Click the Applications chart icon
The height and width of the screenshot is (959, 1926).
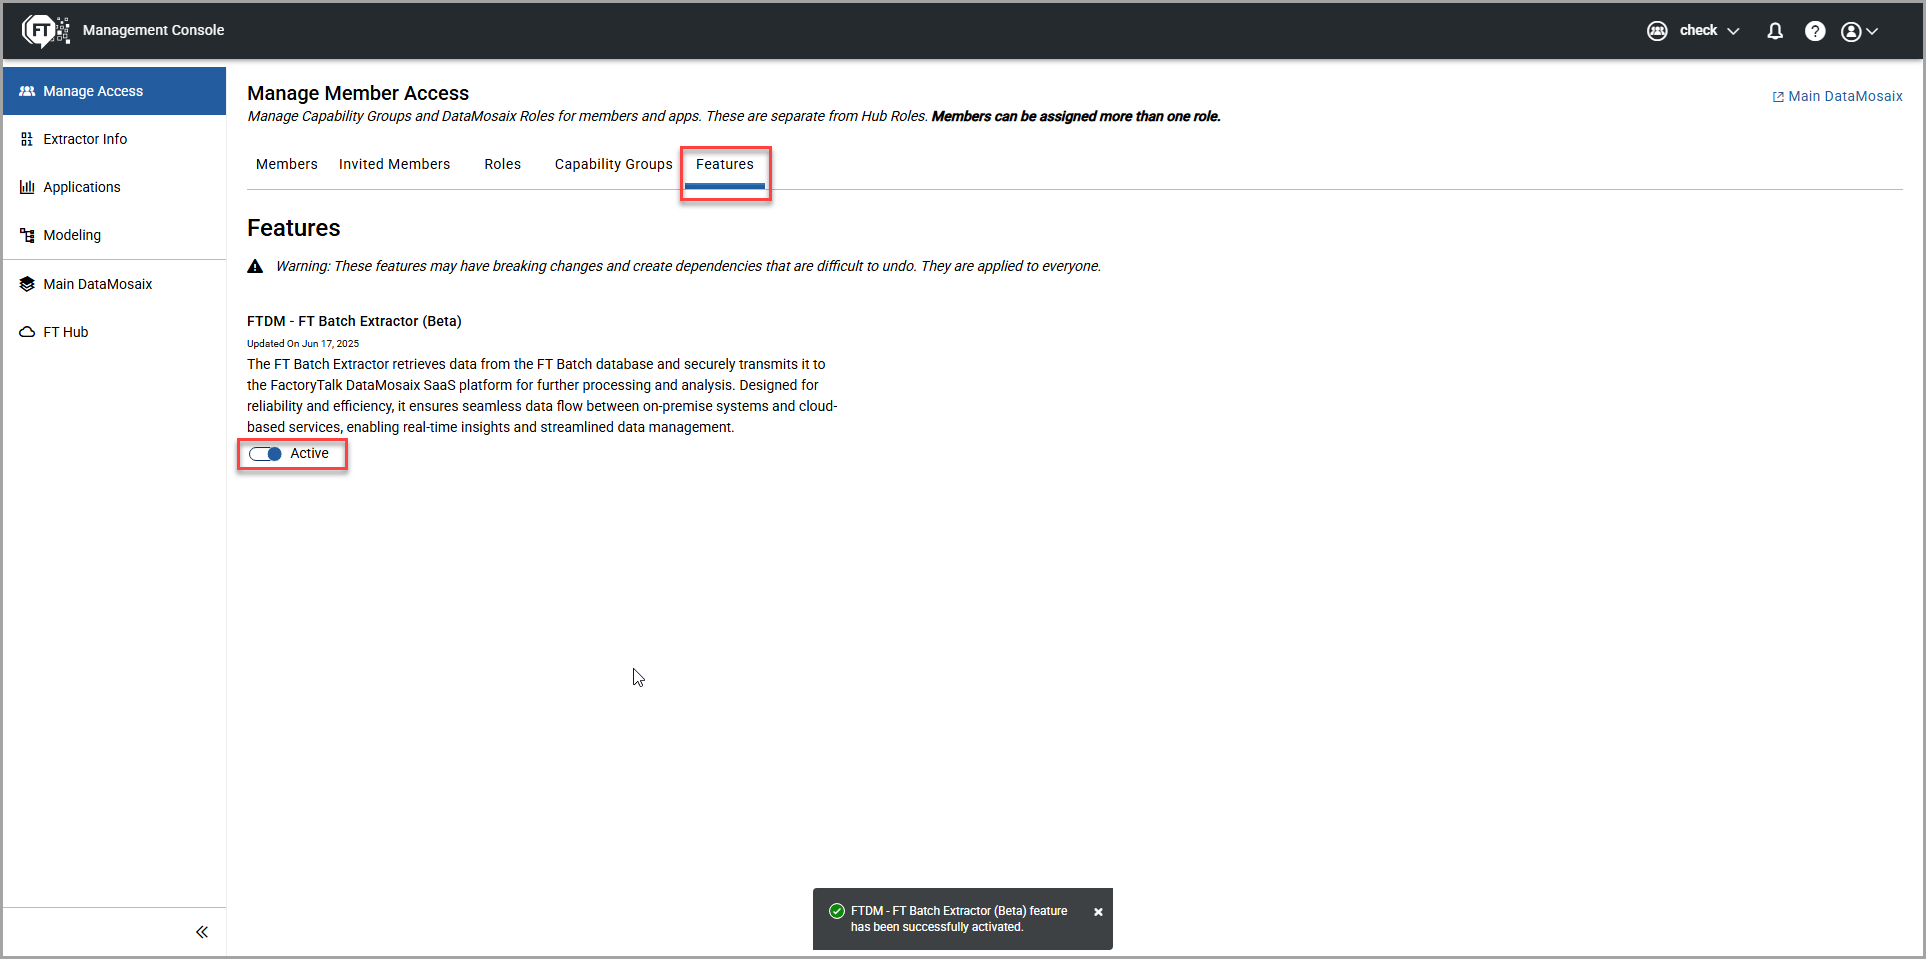click(27, 187)
